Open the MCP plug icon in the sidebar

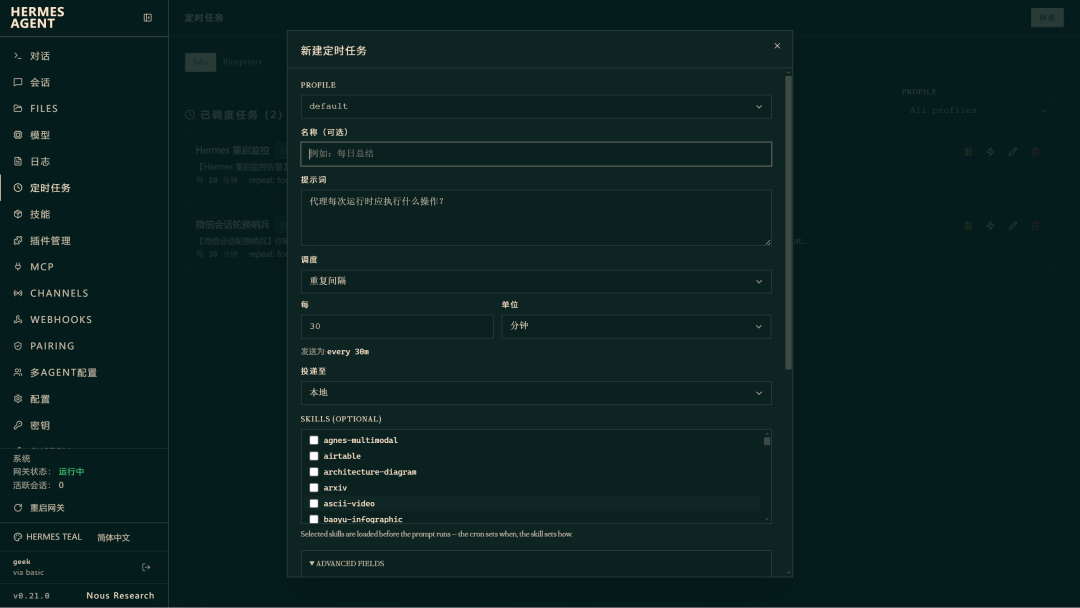click(18, 266)
